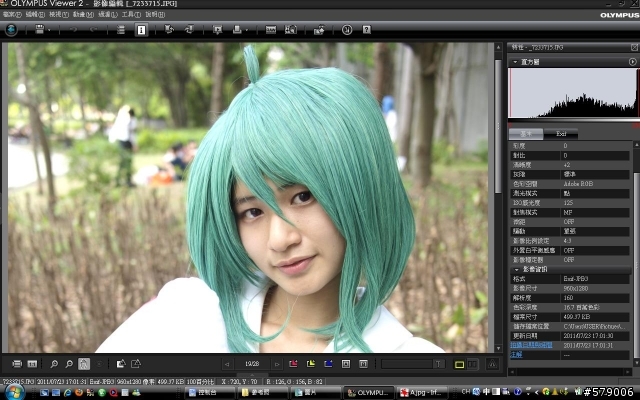The width and height of the screenshot is (640, 400).
Task: Toggle the info properties panel icon
Action: point(141,30)
